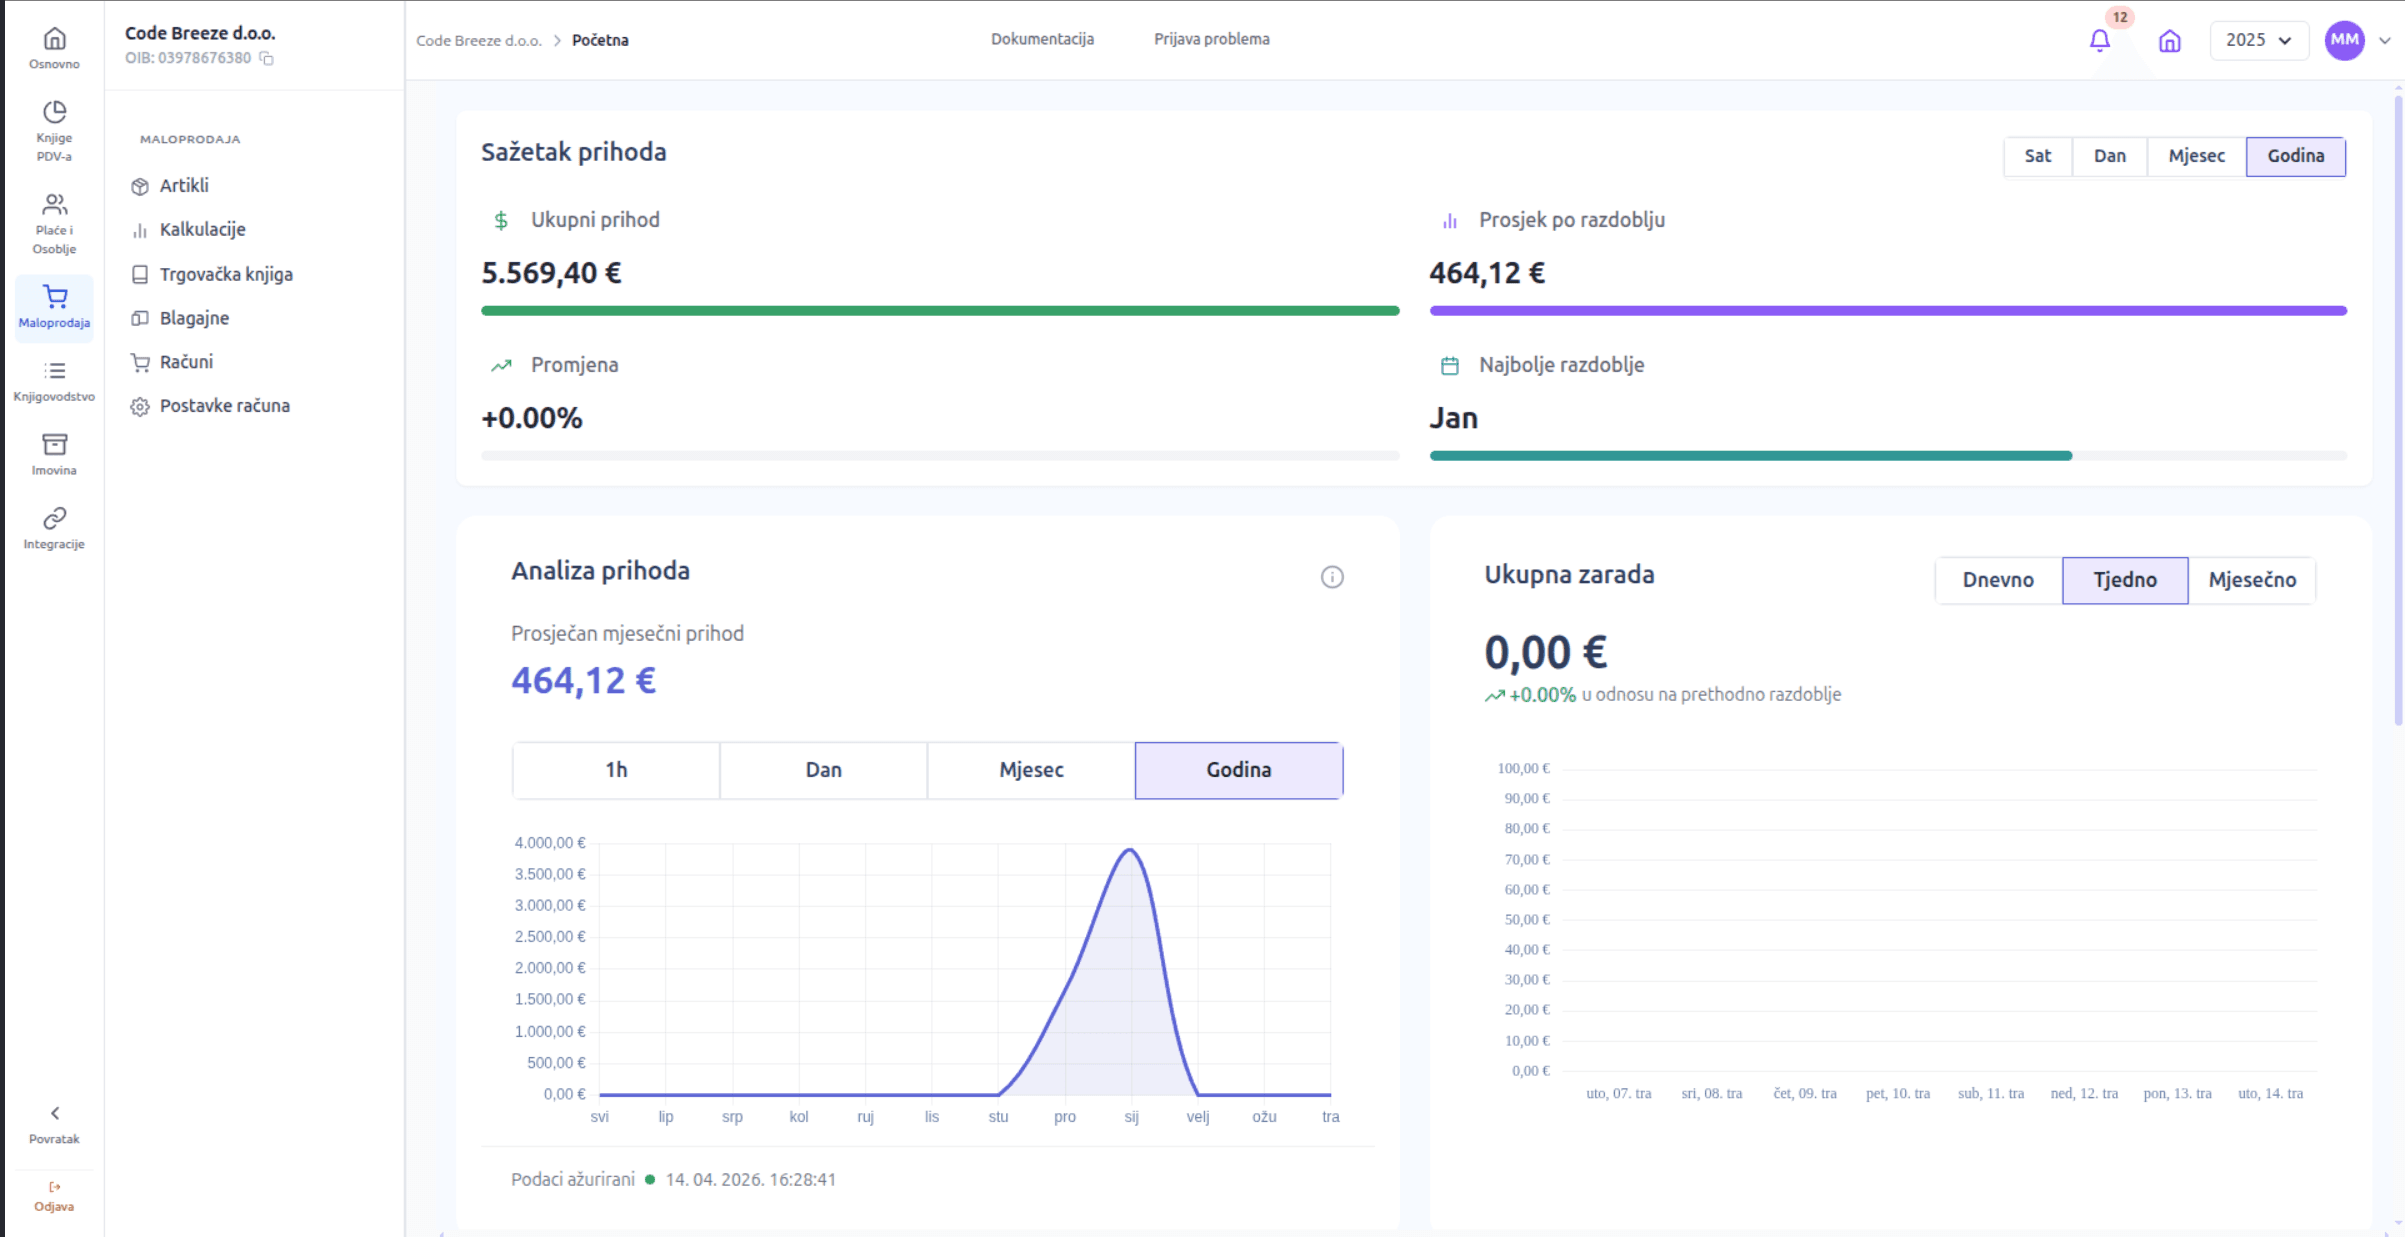Switch revenue summary to Godina
The image size is (2405, 1237).
[x=2296, y=156]
